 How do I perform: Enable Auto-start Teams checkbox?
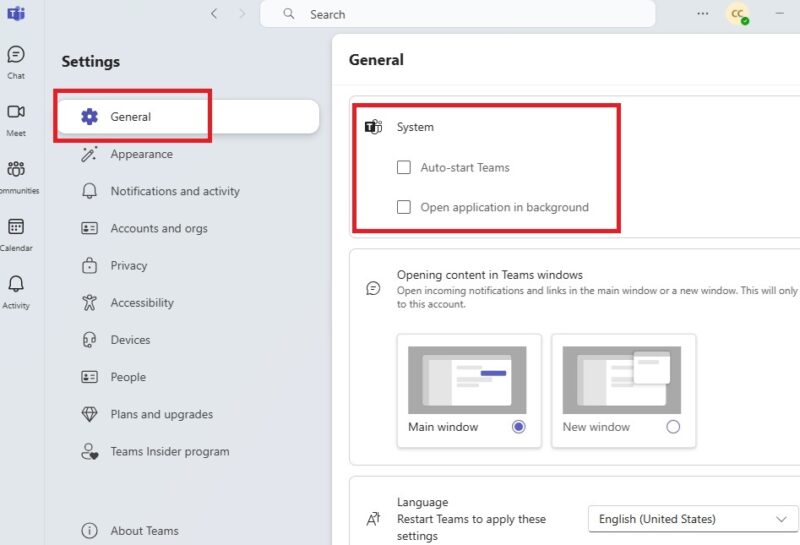click(404, 167)
